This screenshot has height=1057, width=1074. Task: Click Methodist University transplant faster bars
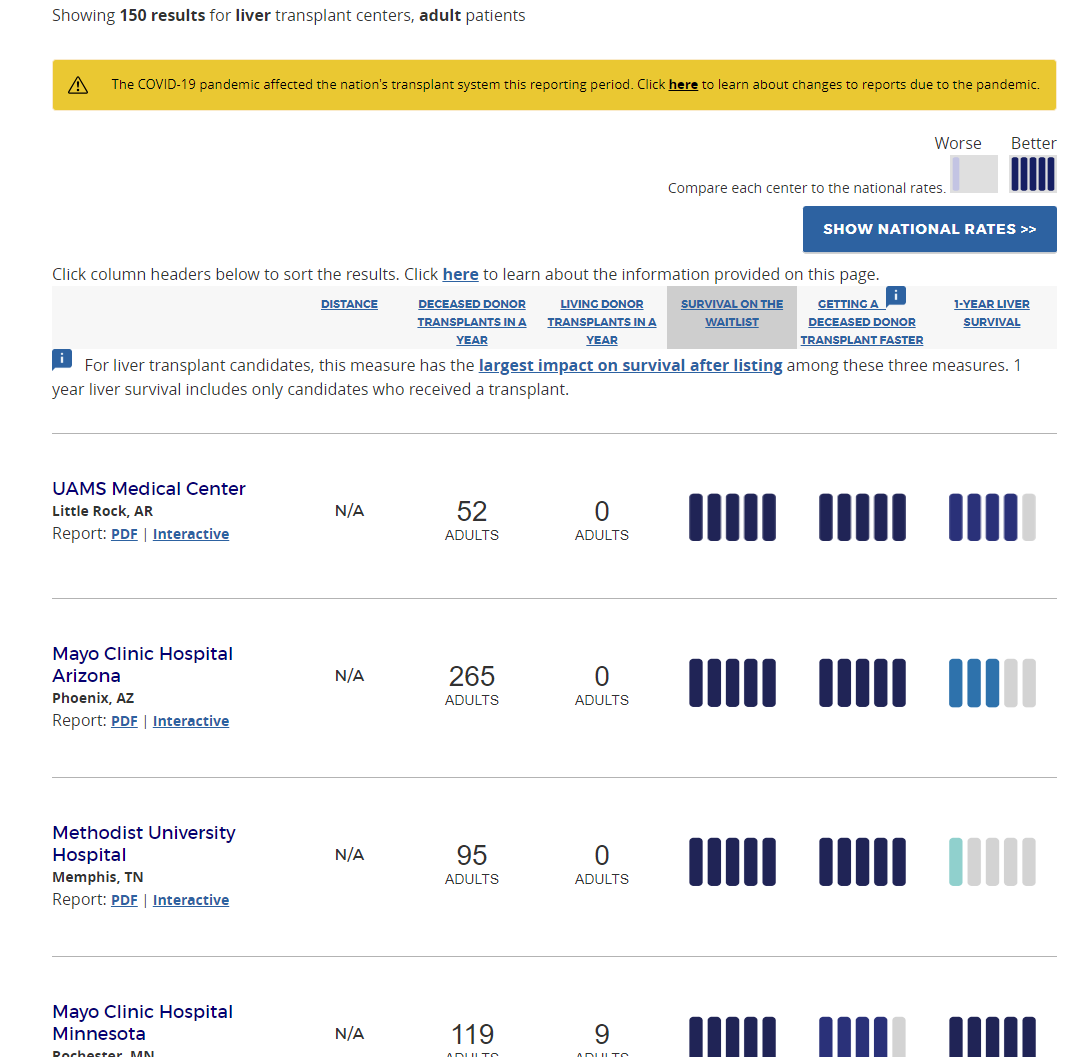(862, 862)
